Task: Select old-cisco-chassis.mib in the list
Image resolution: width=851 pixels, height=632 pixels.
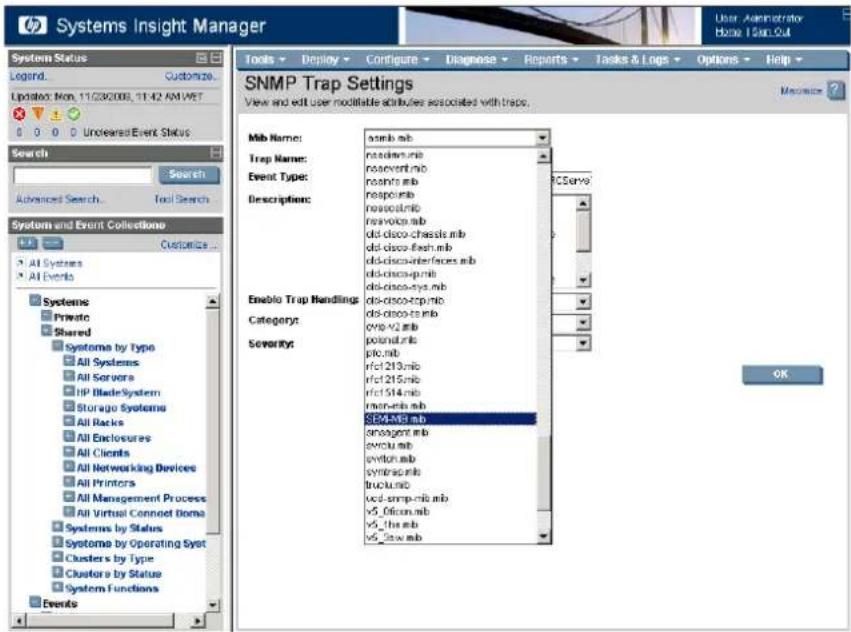Action: 450,234
